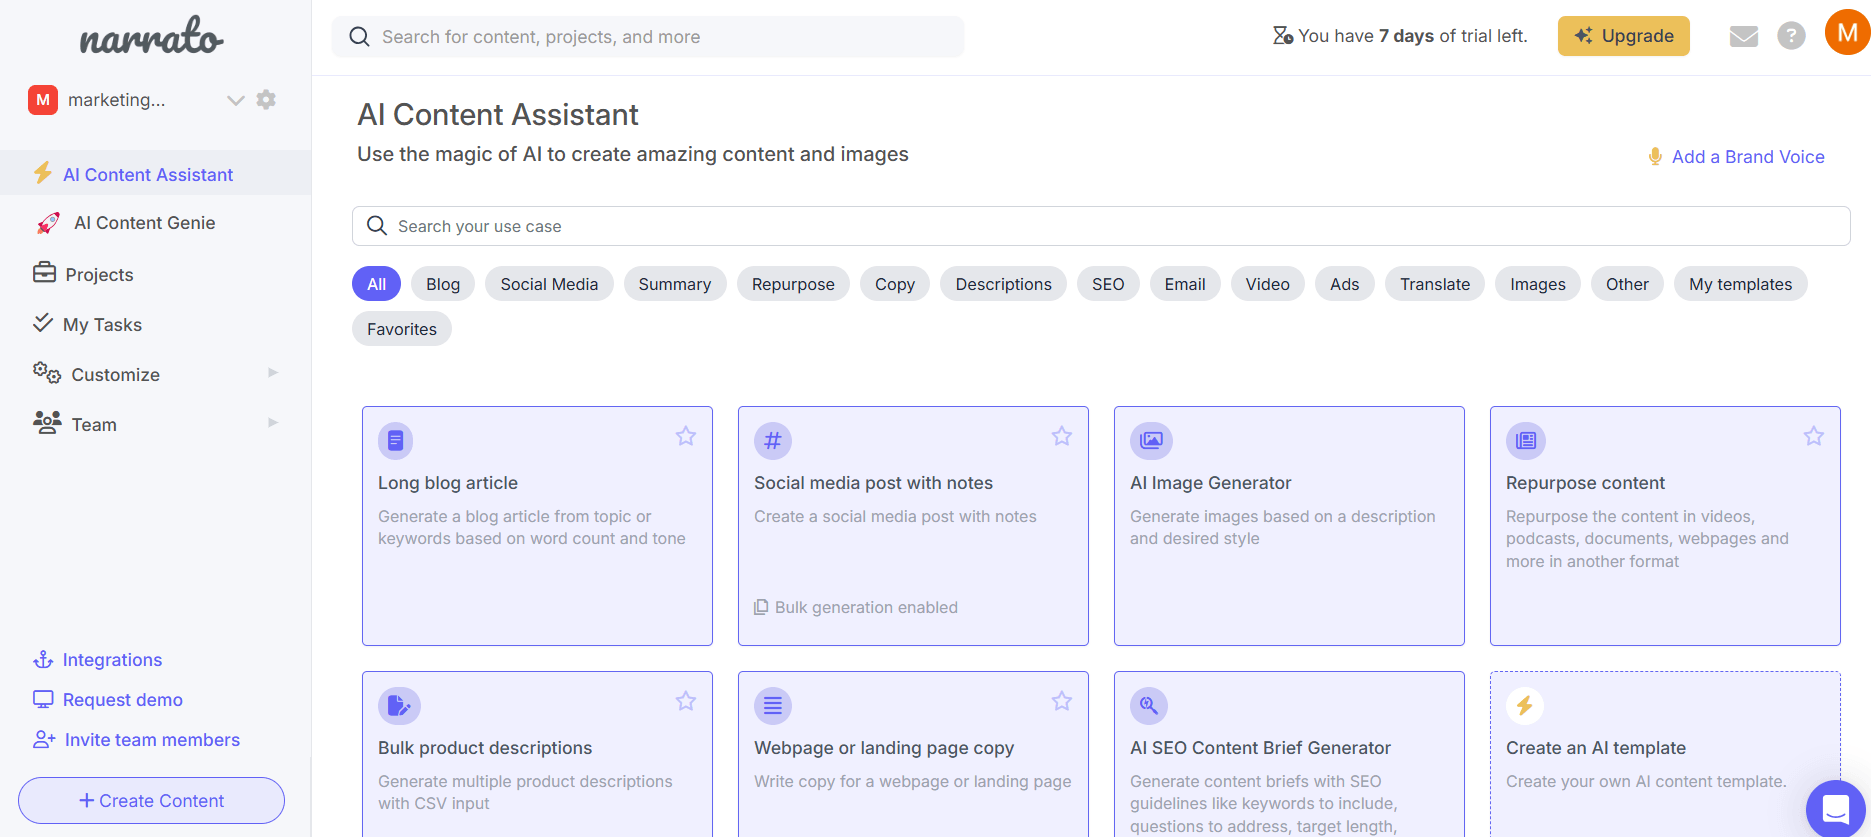Click the Bulk product descriptions file icon
Image resolution: width=1871 pixels, height=837 pixels.
click(399, 706)
